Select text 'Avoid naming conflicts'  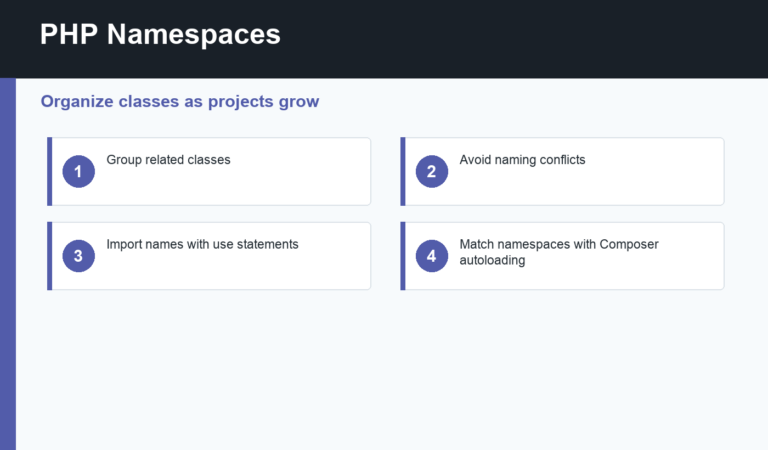(x=522, y=160)
